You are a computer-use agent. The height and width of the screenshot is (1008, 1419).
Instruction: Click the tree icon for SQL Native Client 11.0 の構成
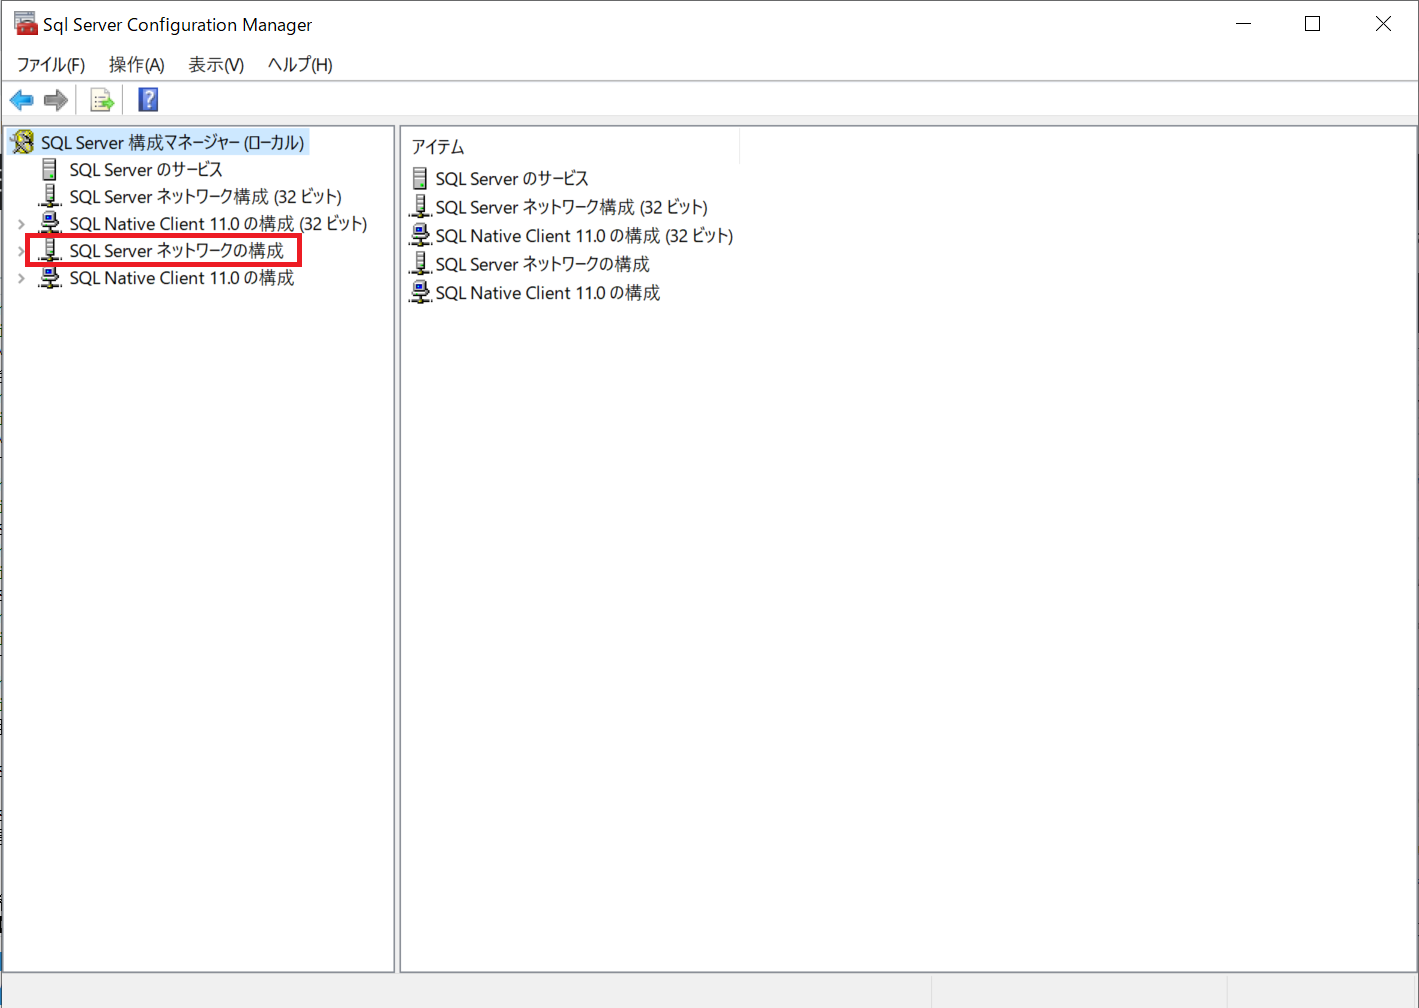49,277
